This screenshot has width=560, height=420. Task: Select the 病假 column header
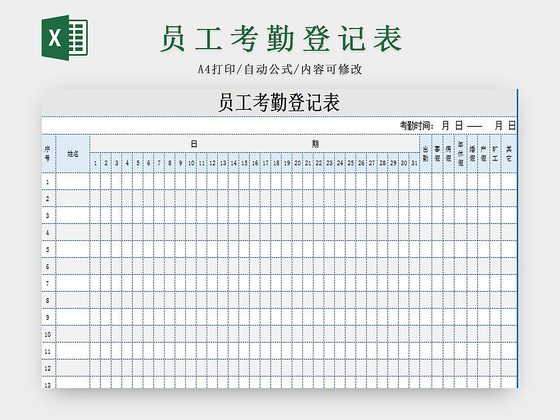click(449, 154)
